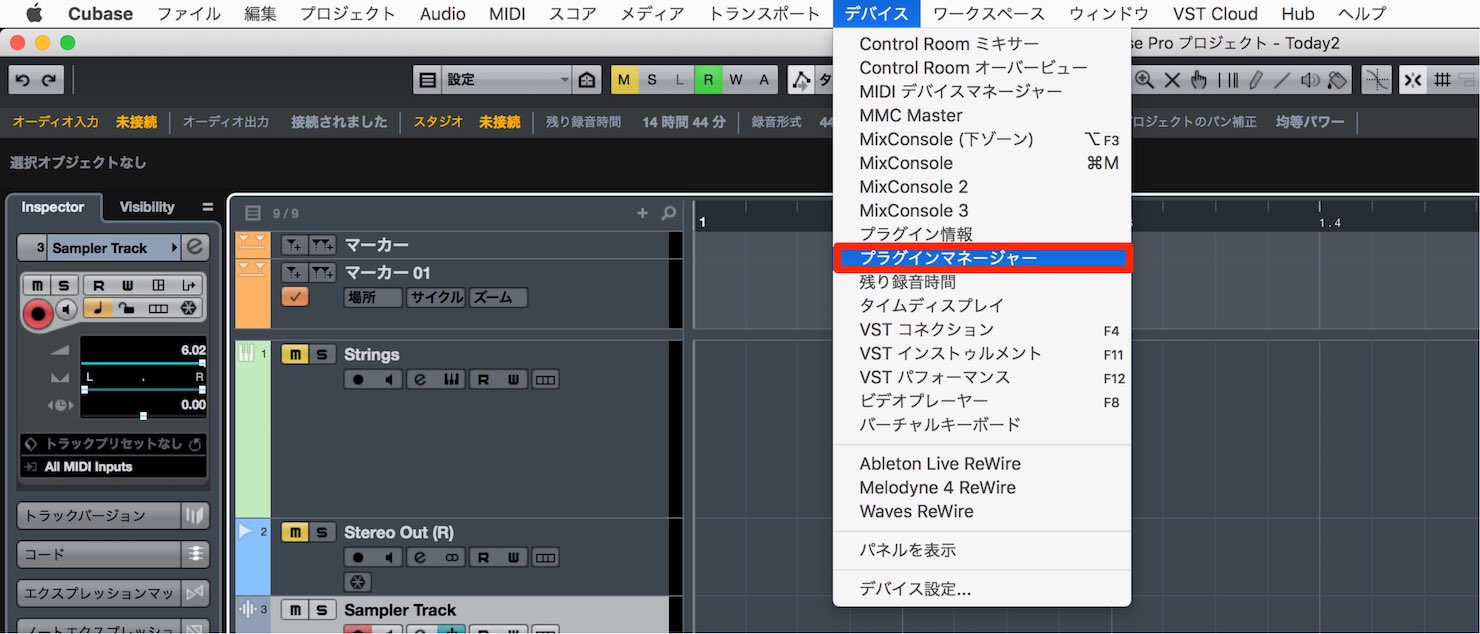1480x634 pixels.
Task: Open デバイス設定... menu entry
Action: click(982, 590)
